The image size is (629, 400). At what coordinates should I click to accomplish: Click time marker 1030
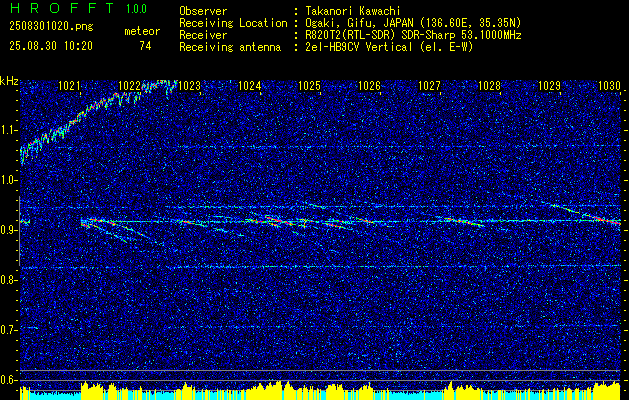(x=609, y=85)
